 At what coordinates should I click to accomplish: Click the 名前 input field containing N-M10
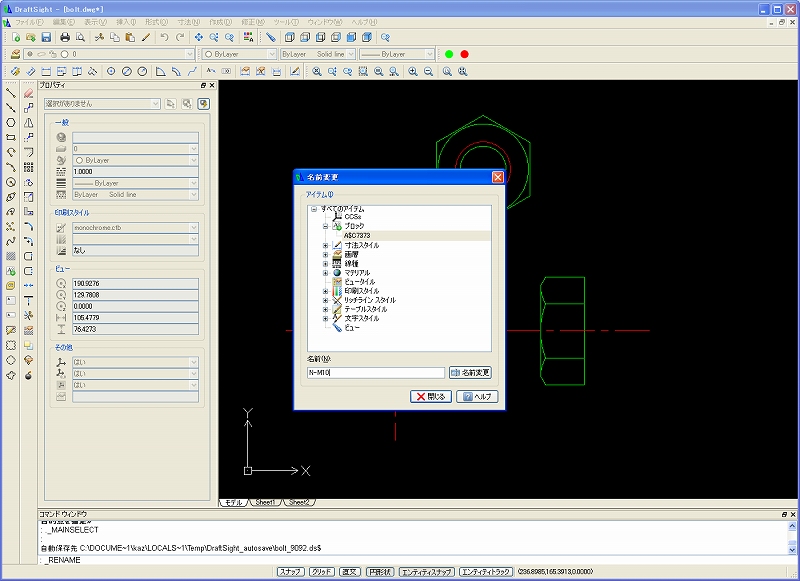[x=376, y=373]
